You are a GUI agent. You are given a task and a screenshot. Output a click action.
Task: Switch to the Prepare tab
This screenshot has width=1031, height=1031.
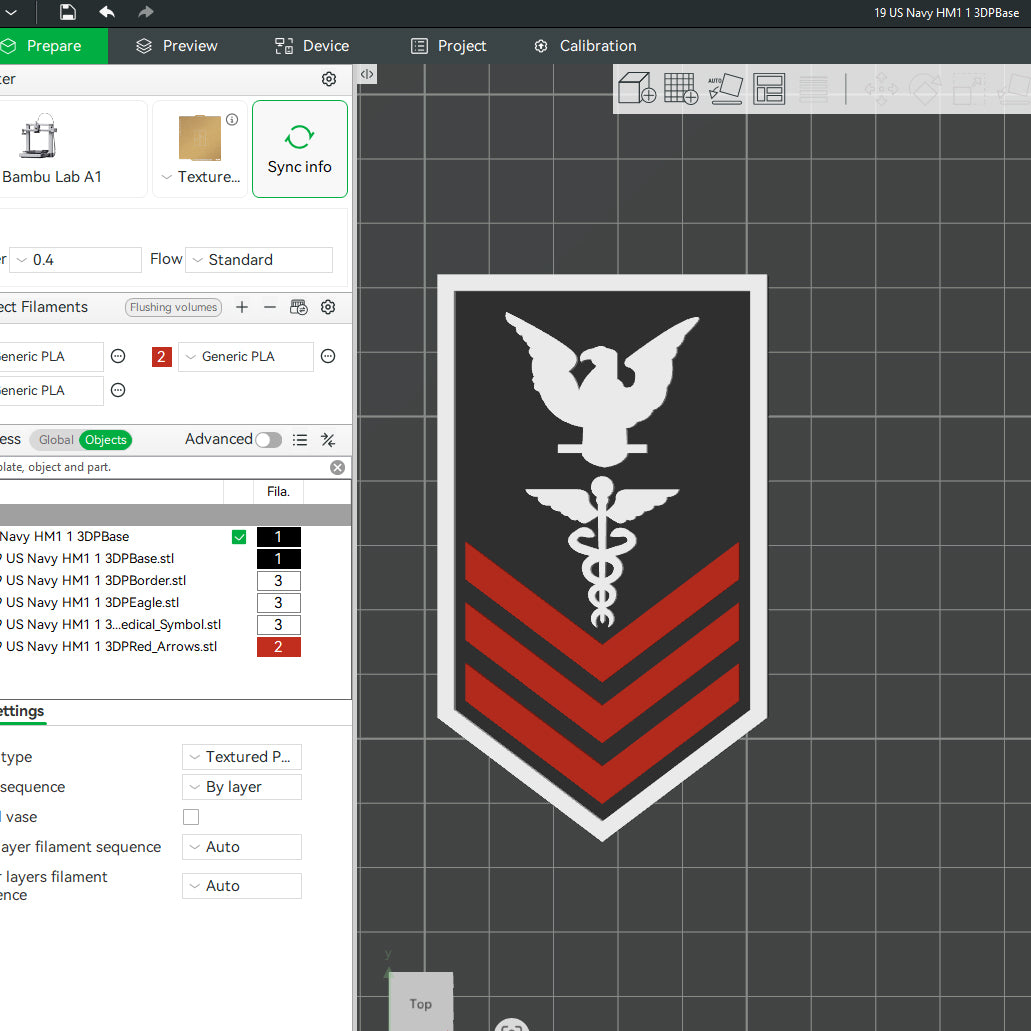click(x=53, y=46)
